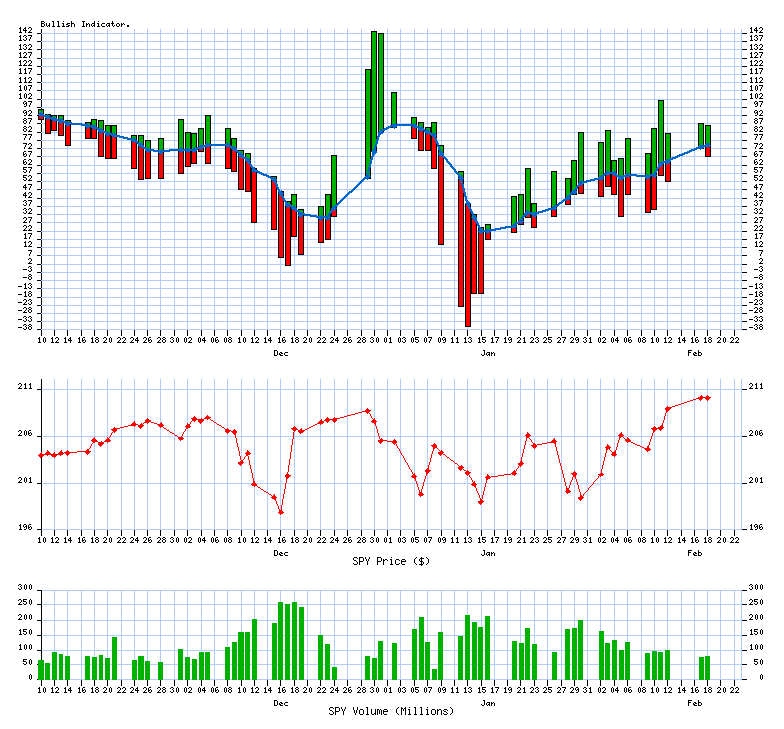This screenshot has height=729, width=784.
Task: Click the first green bar in volume chart
Action: click(x=41, y=668)
